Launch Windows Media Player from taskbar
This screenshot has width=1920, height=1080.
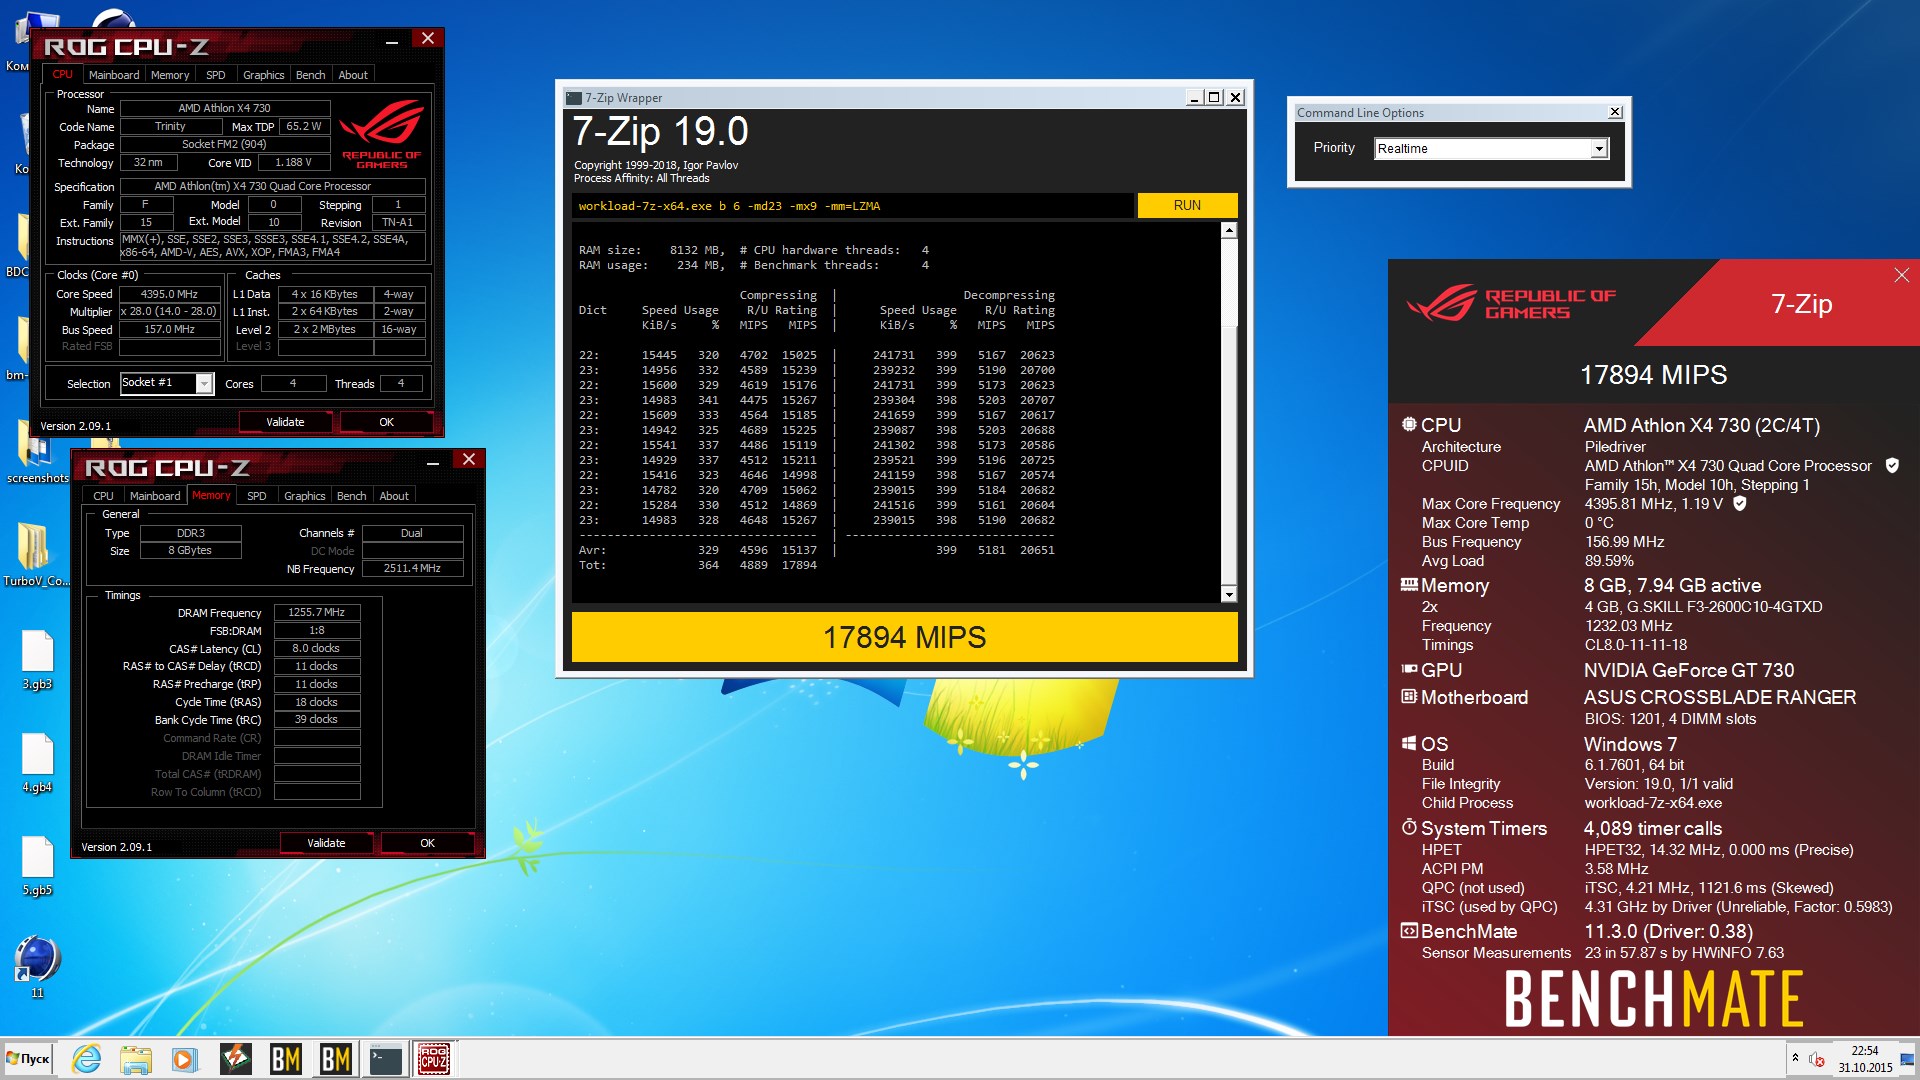tap(184, 1058)
